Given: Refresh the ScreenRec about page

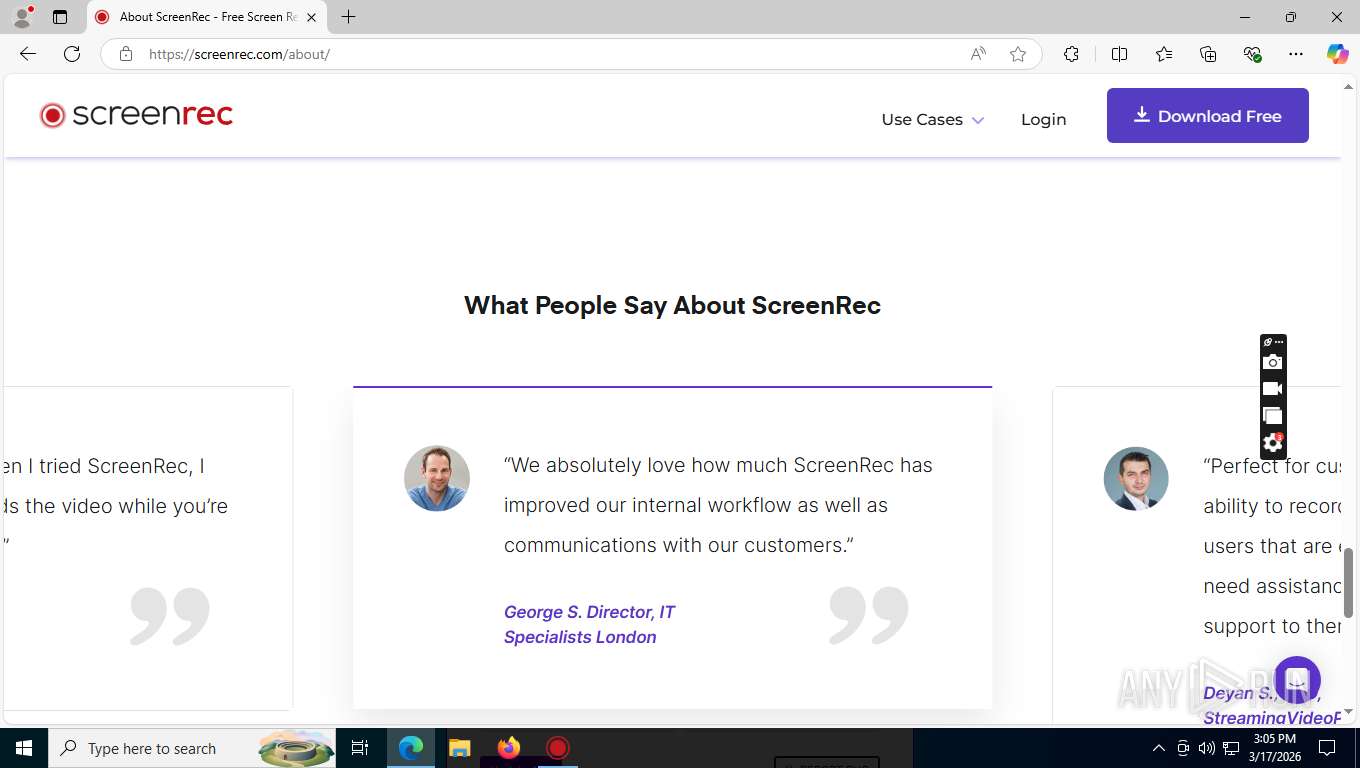Looking at the screenshot, I should pos(72,54).
